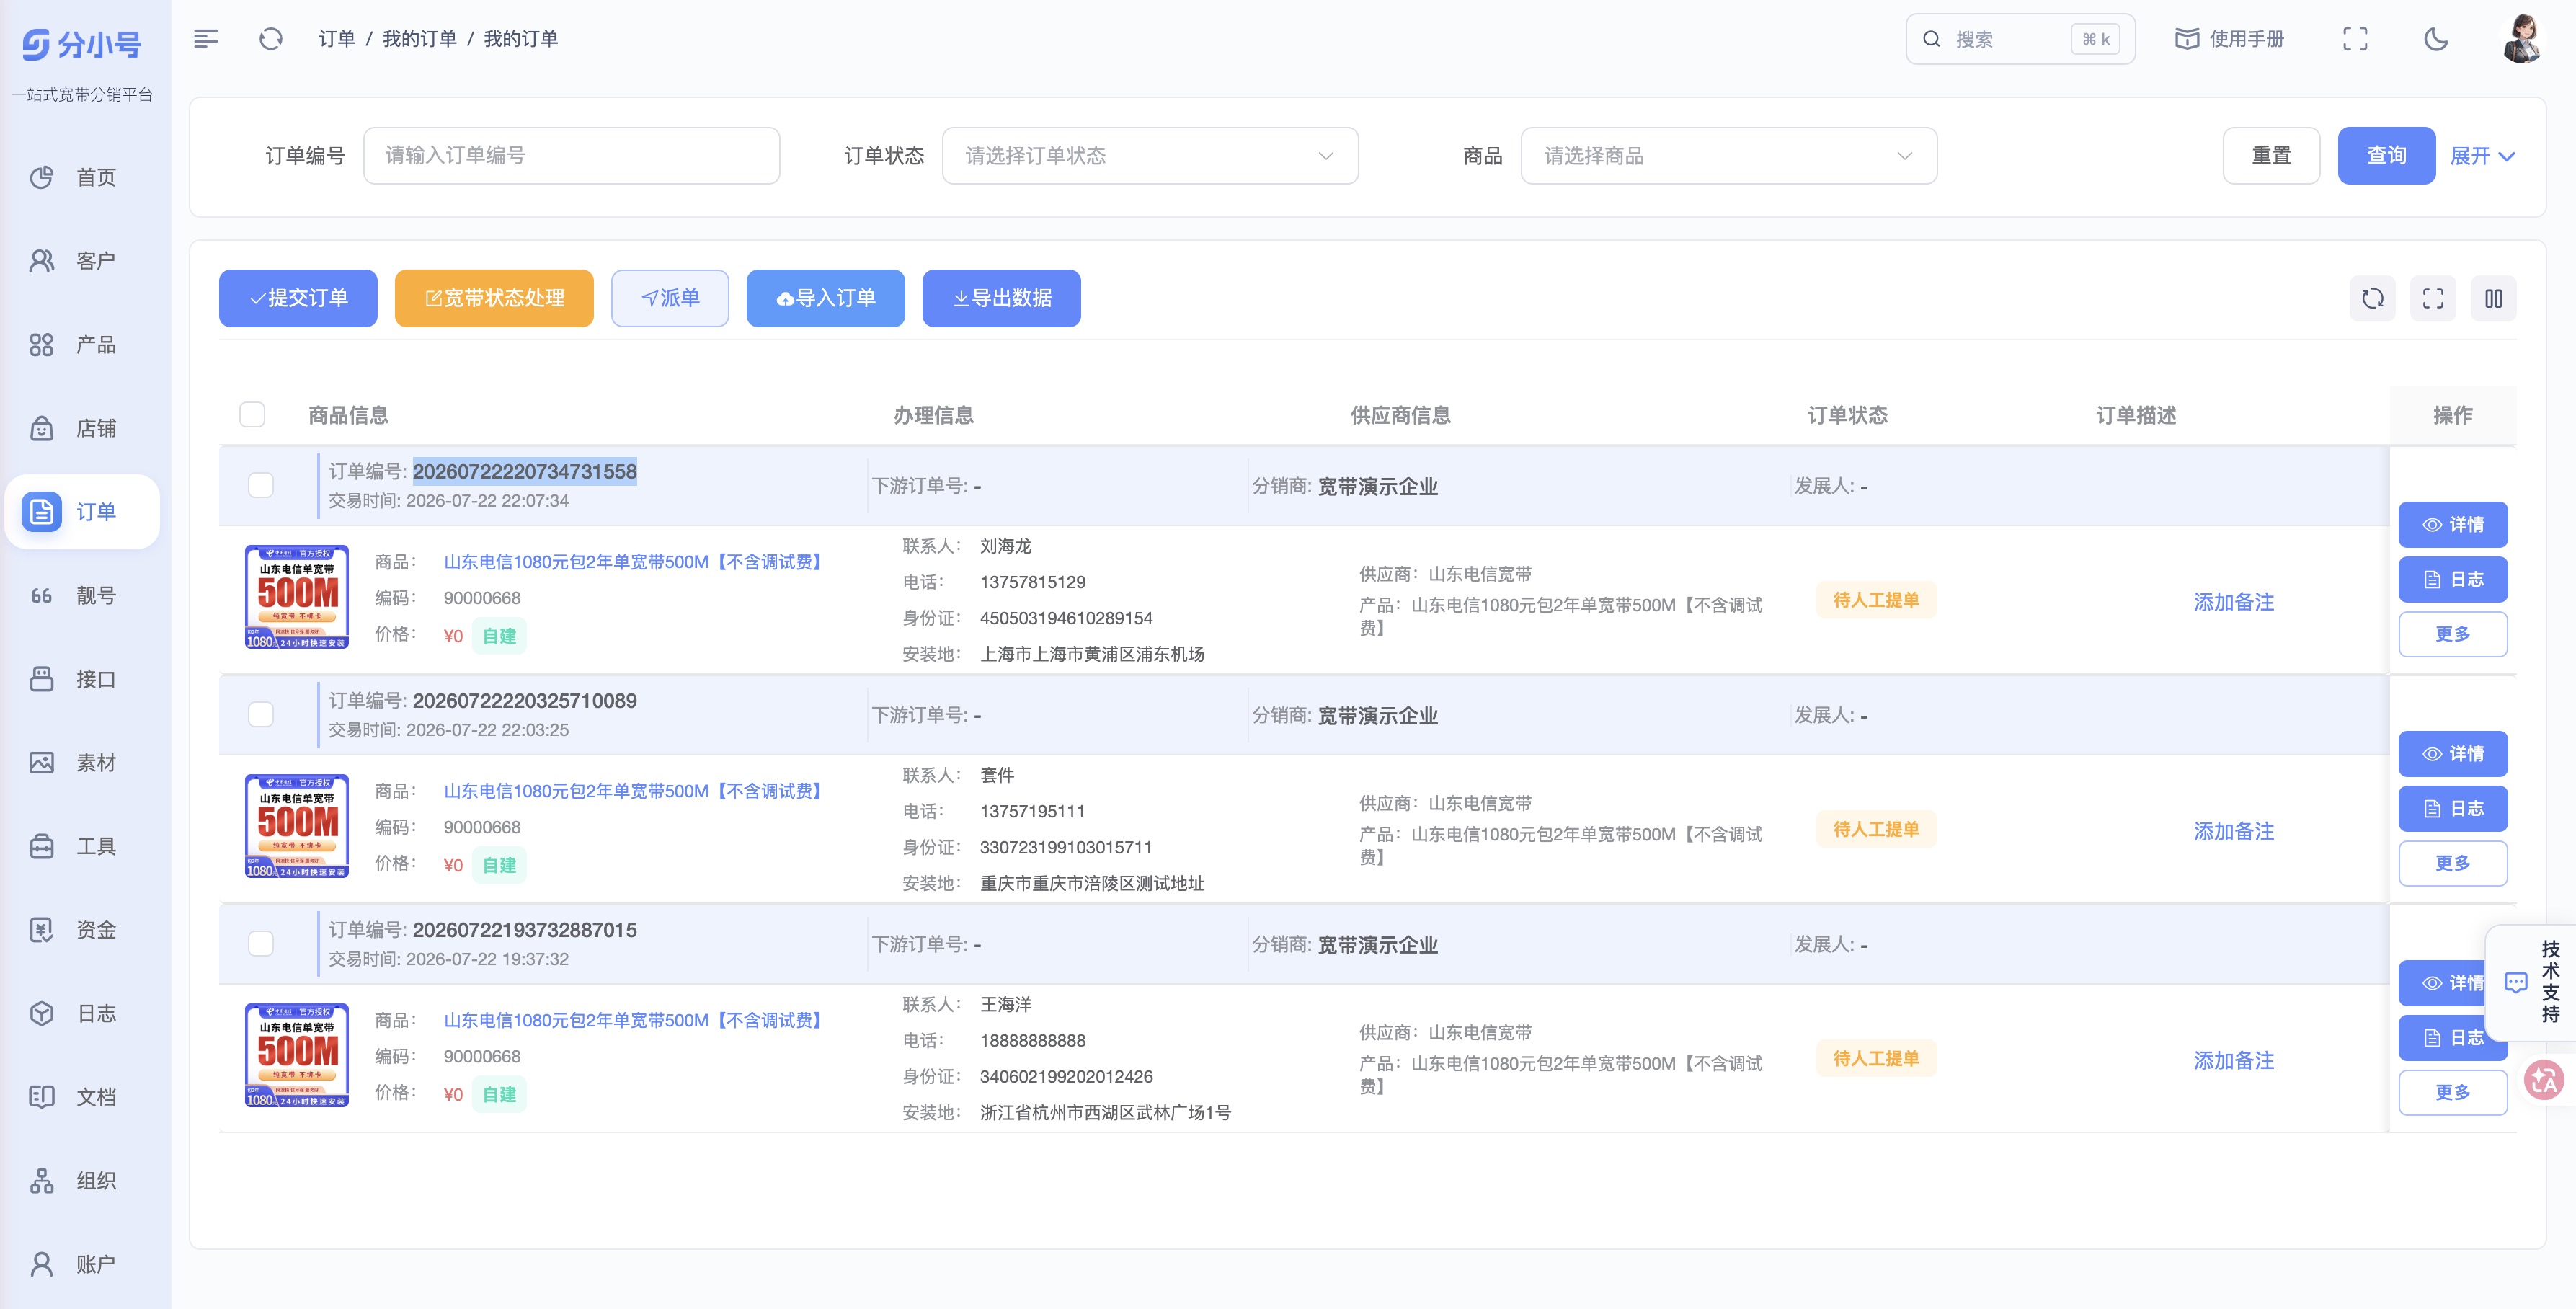Open 产品 sidebar menu
This screenshot has height=1309, width=2576.
pyautogui.click(x=82, y=345)
